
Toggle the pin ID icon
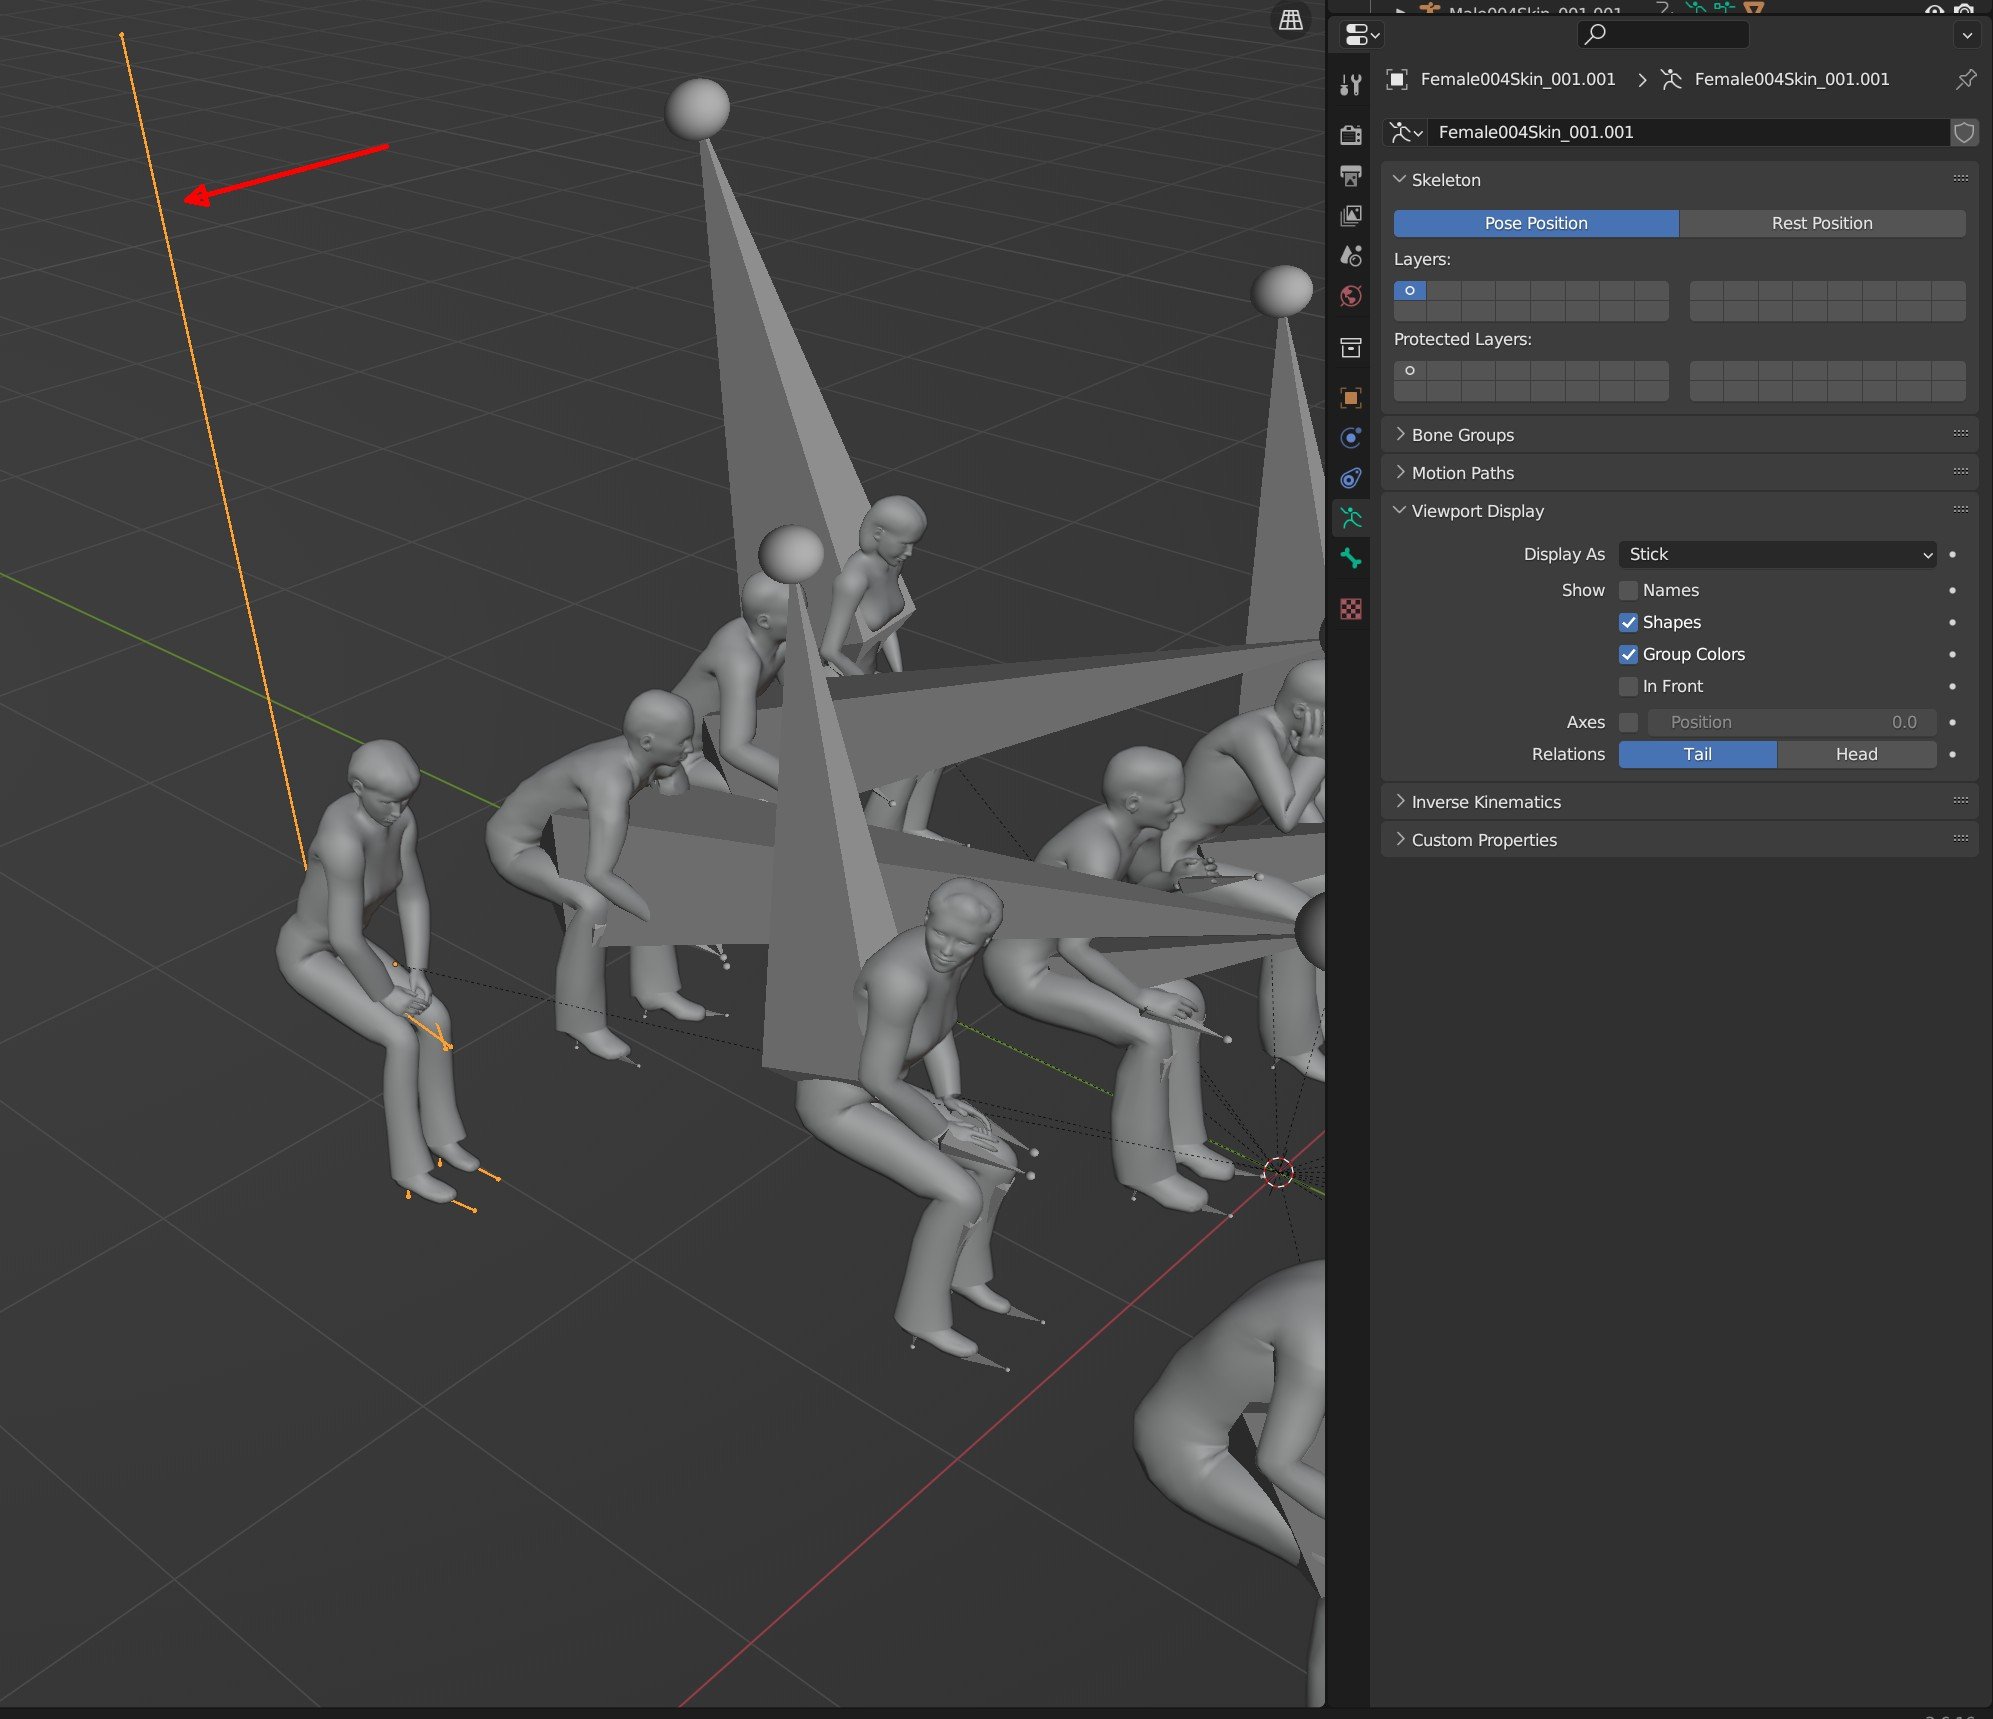1966,79
